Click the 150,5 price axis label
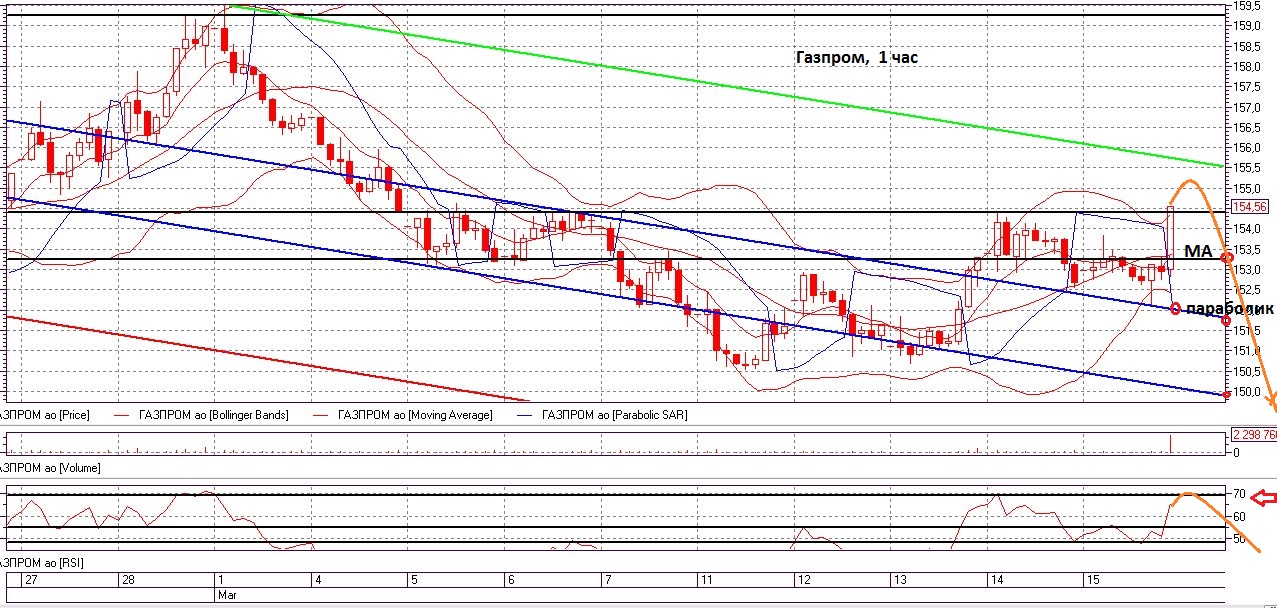 coord(1246,371)
